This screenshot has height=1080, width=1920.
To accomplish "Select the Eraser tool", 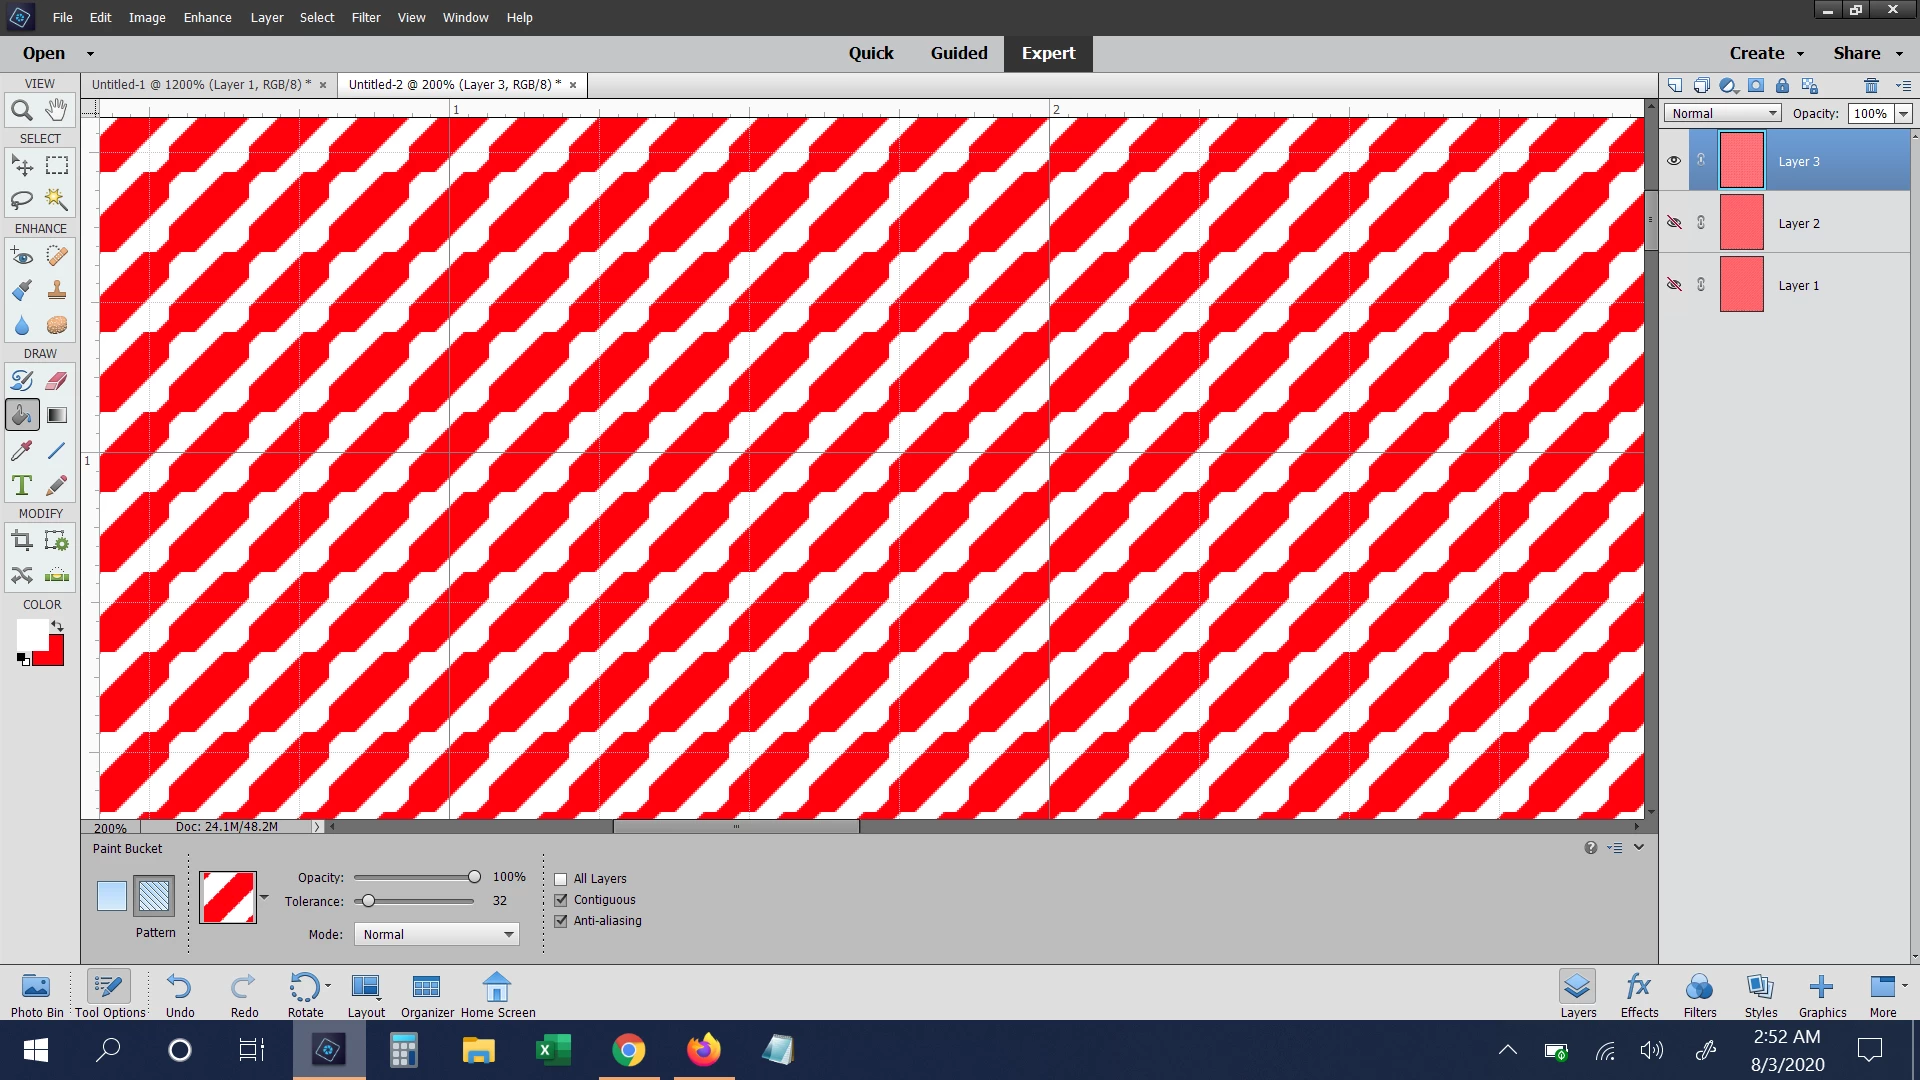I will [57, 381].
